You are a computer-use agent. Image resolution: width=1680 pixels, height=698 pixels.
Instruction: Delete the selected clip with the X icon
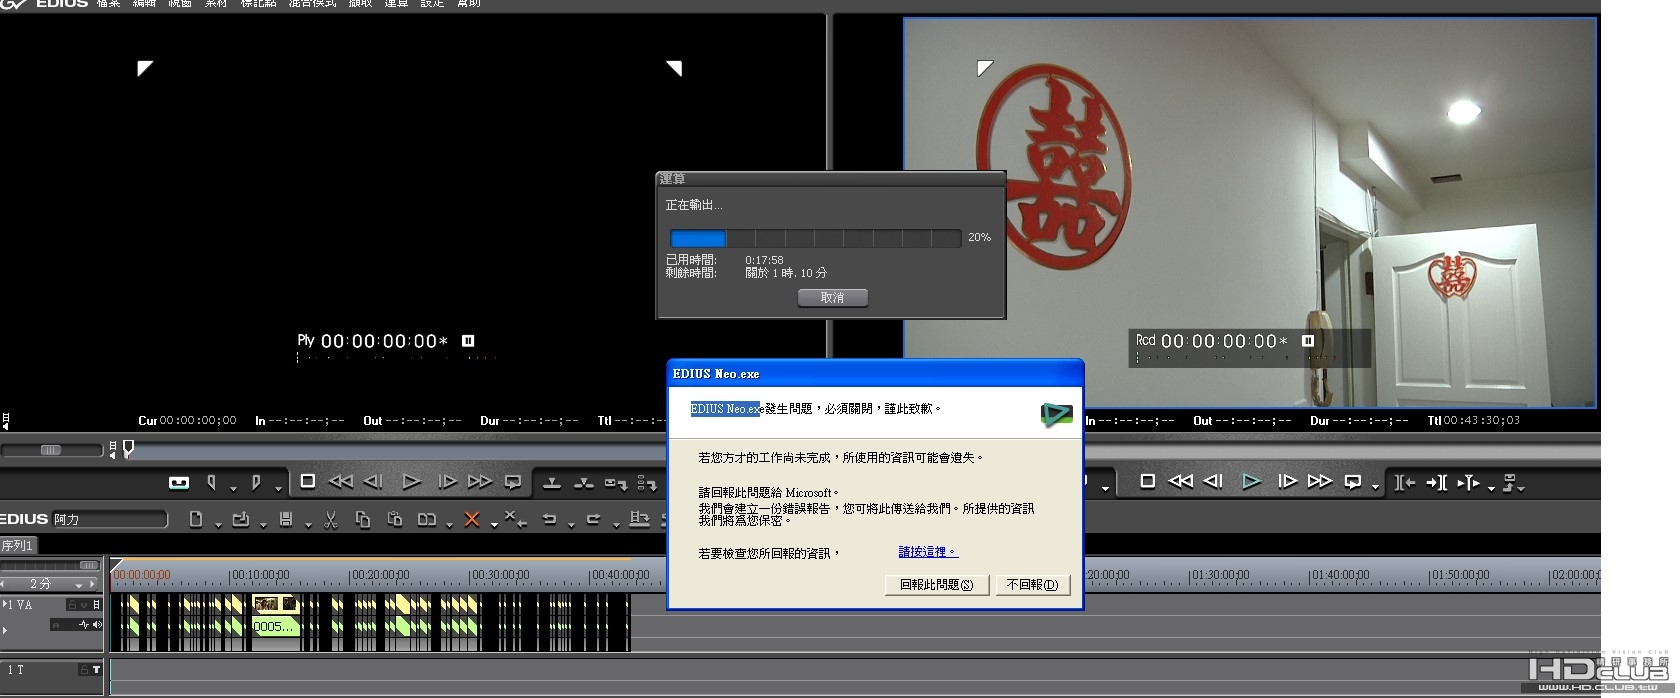click(x=472, y=519)
